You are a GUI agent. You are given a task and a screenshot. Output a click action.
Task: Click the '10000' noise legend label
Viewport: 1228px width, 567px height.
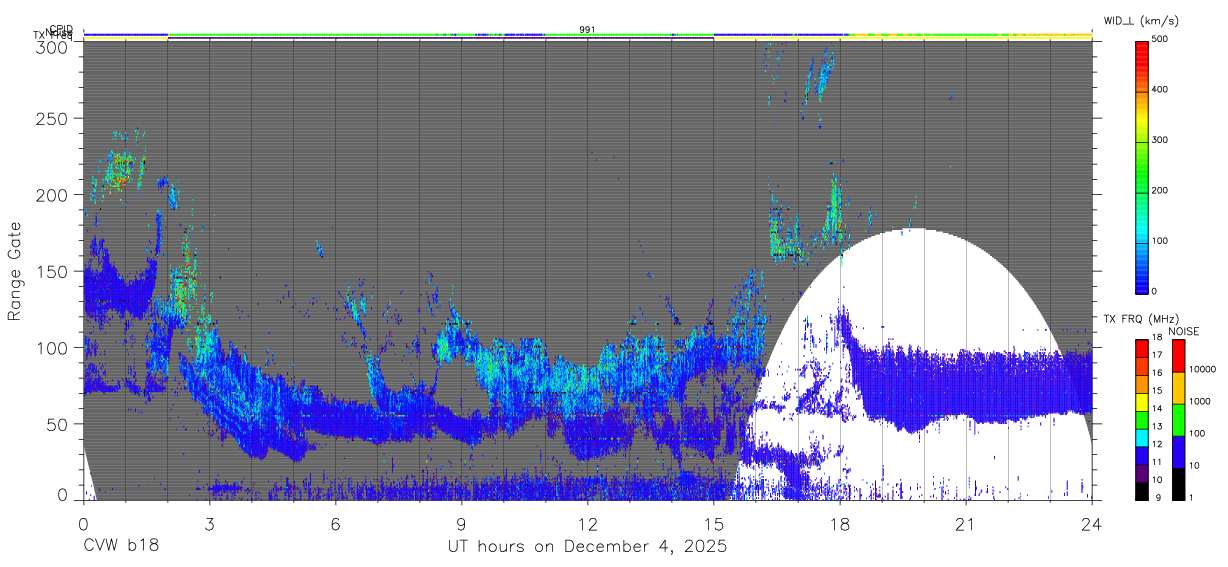click(x=1202, y=370)
